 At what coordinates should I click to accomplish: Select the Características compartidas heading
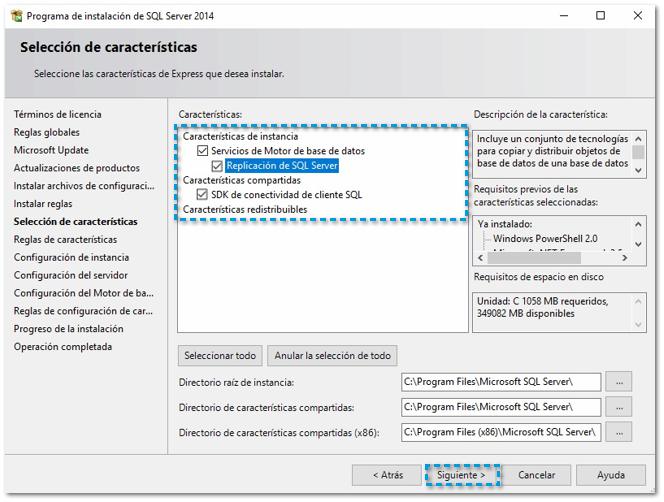(x=241, y=180)
